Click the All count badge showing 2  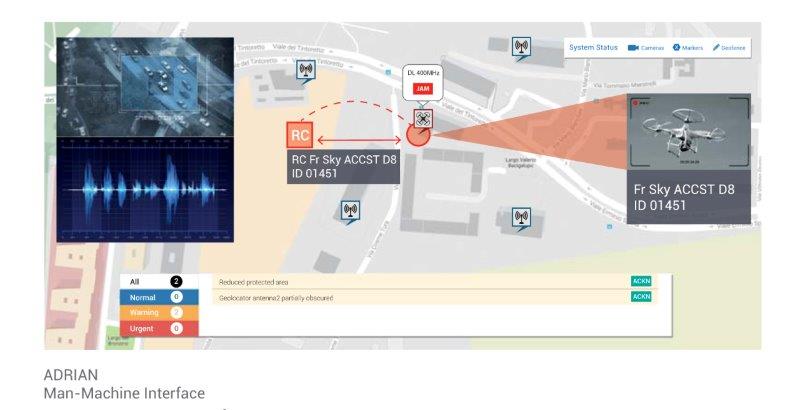pos(176,281)
